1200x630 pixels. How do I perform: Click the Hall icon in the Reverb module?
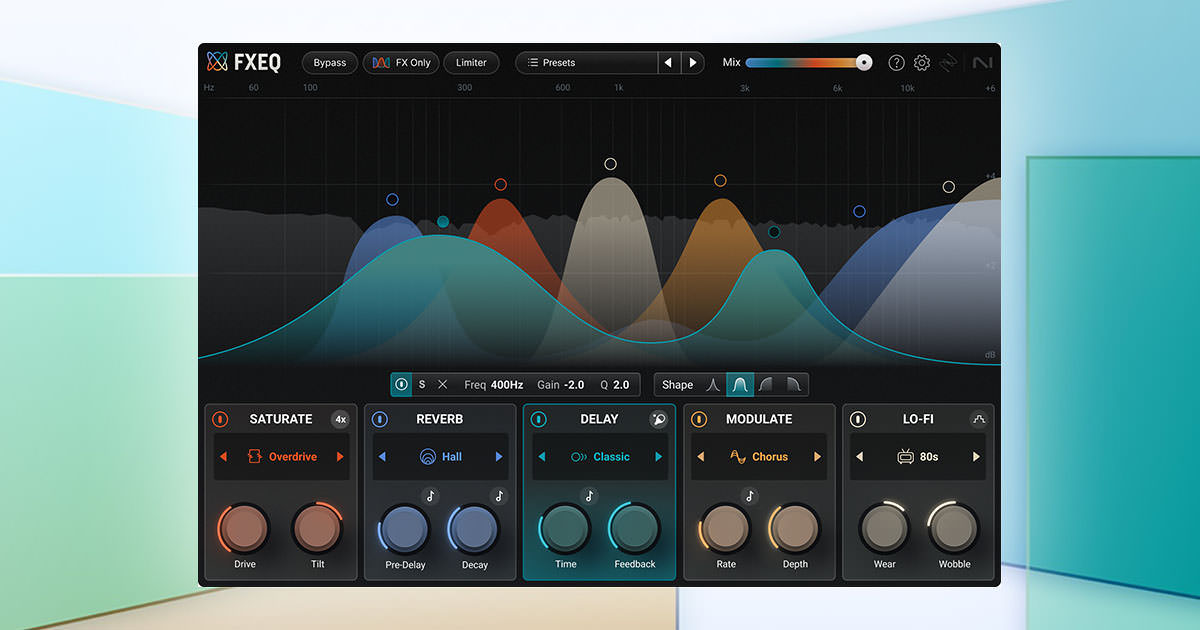click(427, 457)
